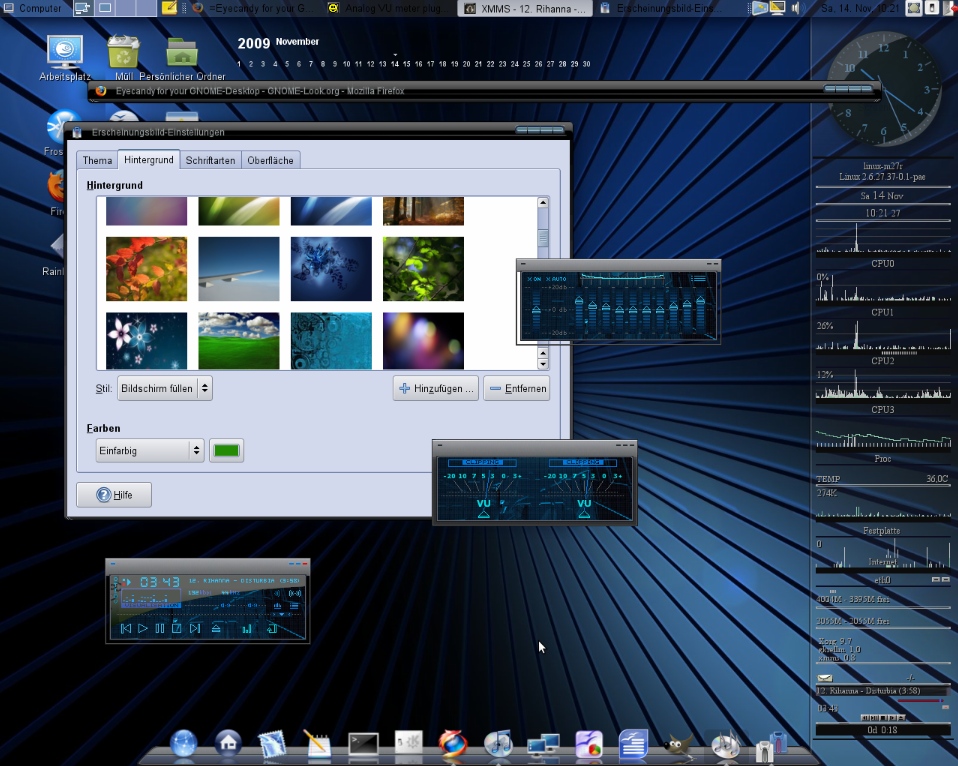The width and height of the screenshot is (958, 766).
Task: Select the blue butterflies wallpaper
Action: click(x=331, y=269)
